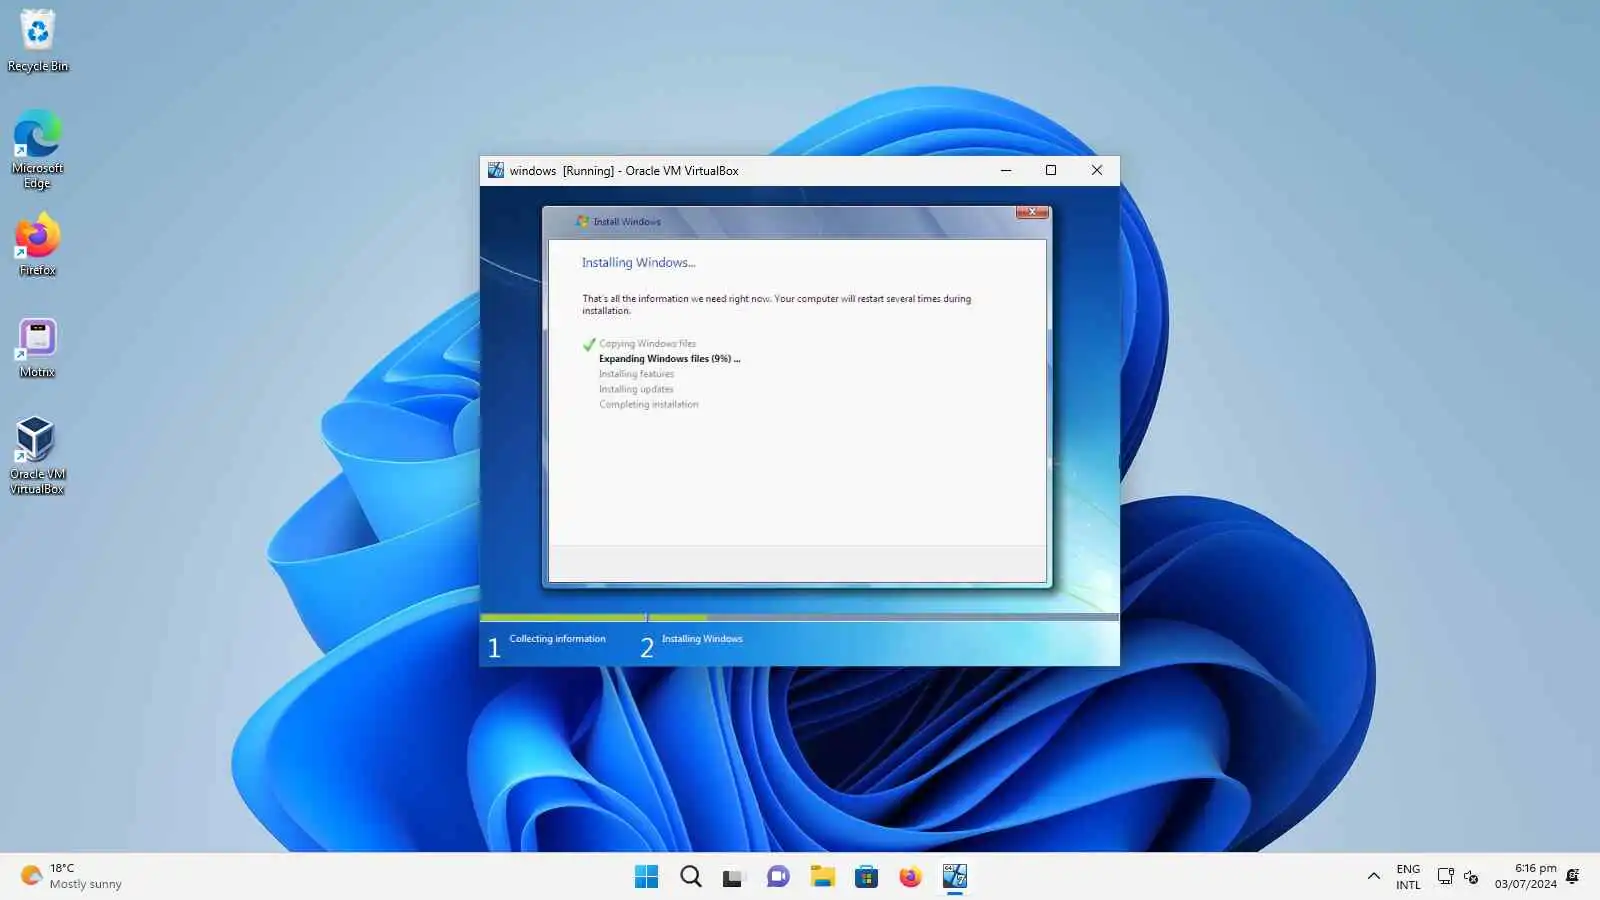Select the Oracle VM VirtualBox desktop shortcut
This screenshot has width=1600, height=900.
[x=37, y=455]
